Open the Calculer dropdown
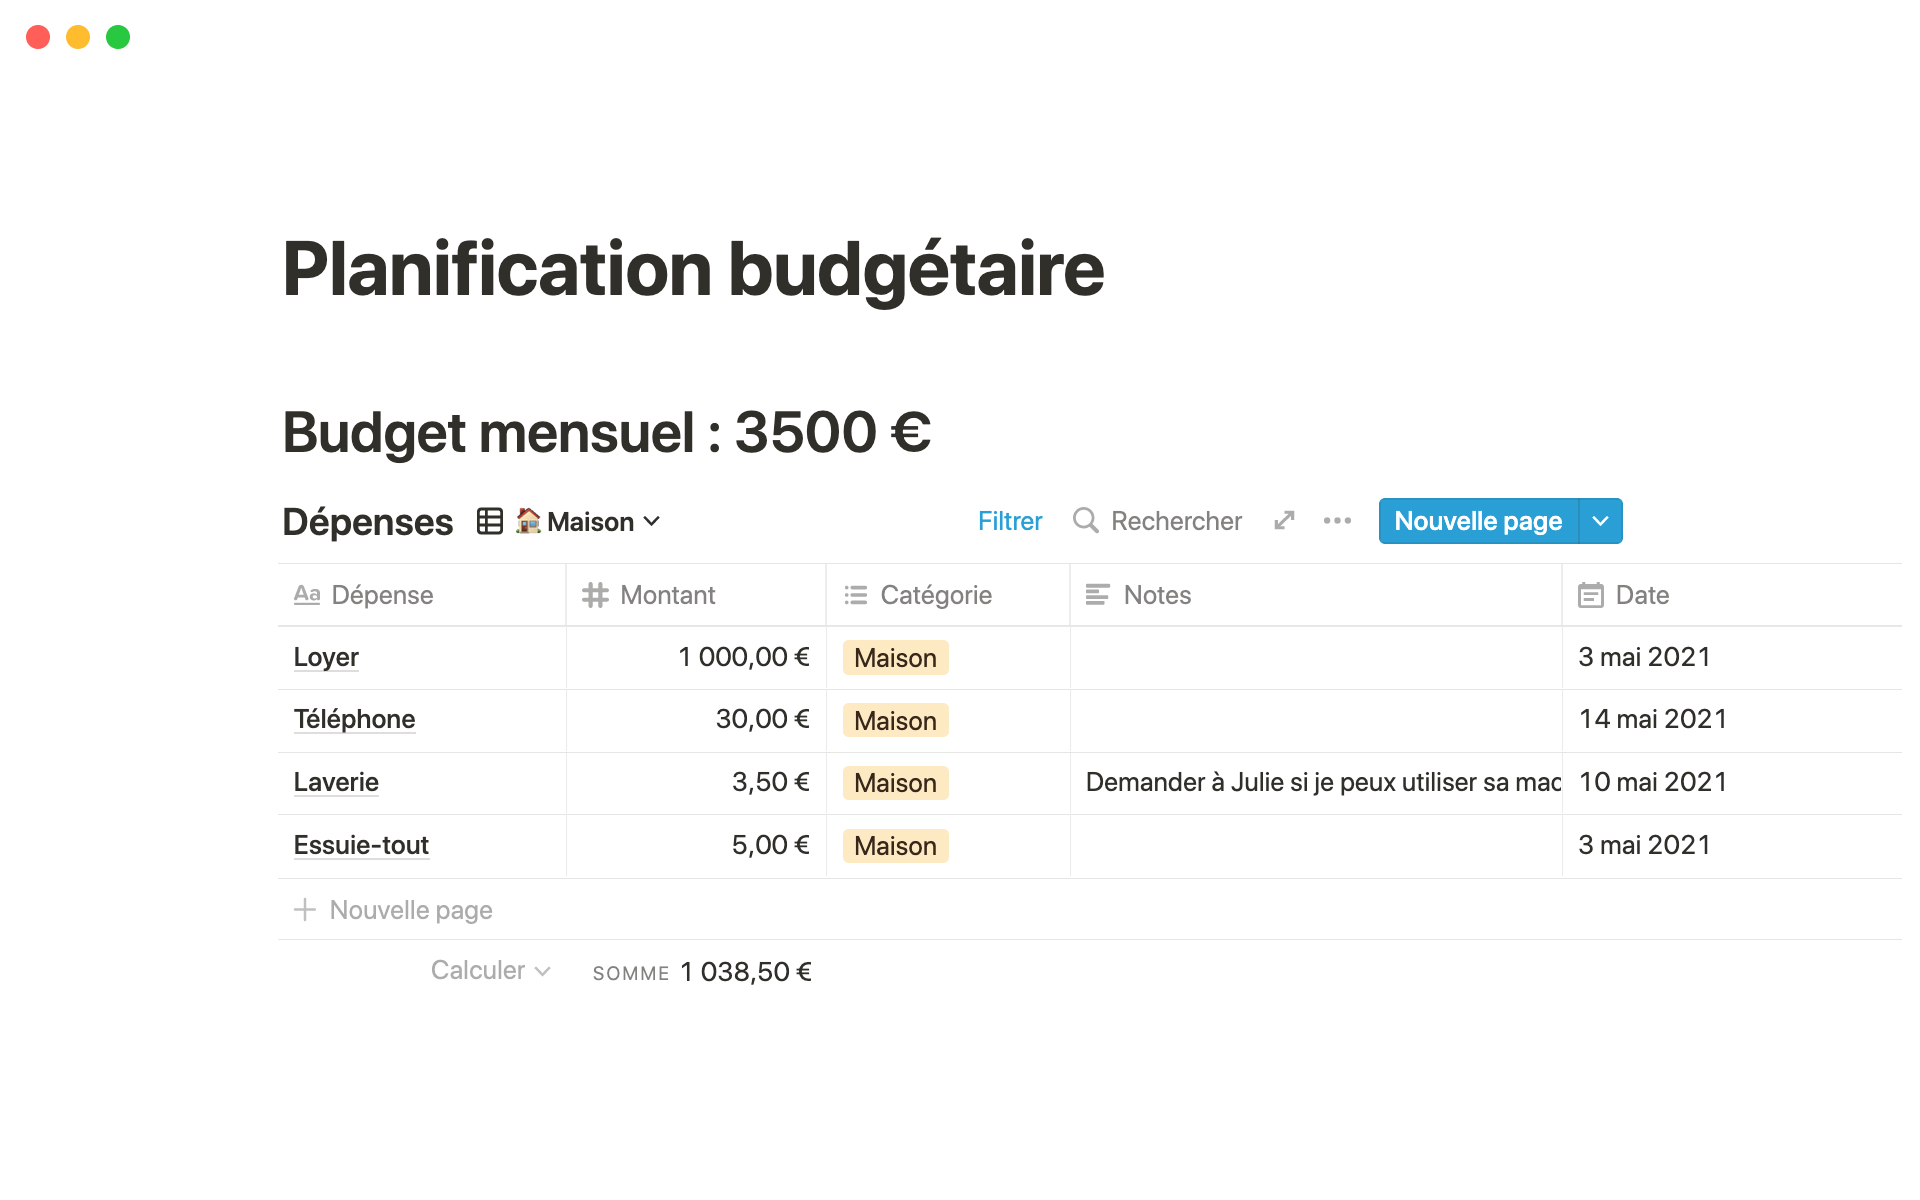The height and width of the screenshot is (1200, 1920). click(490, 971)
